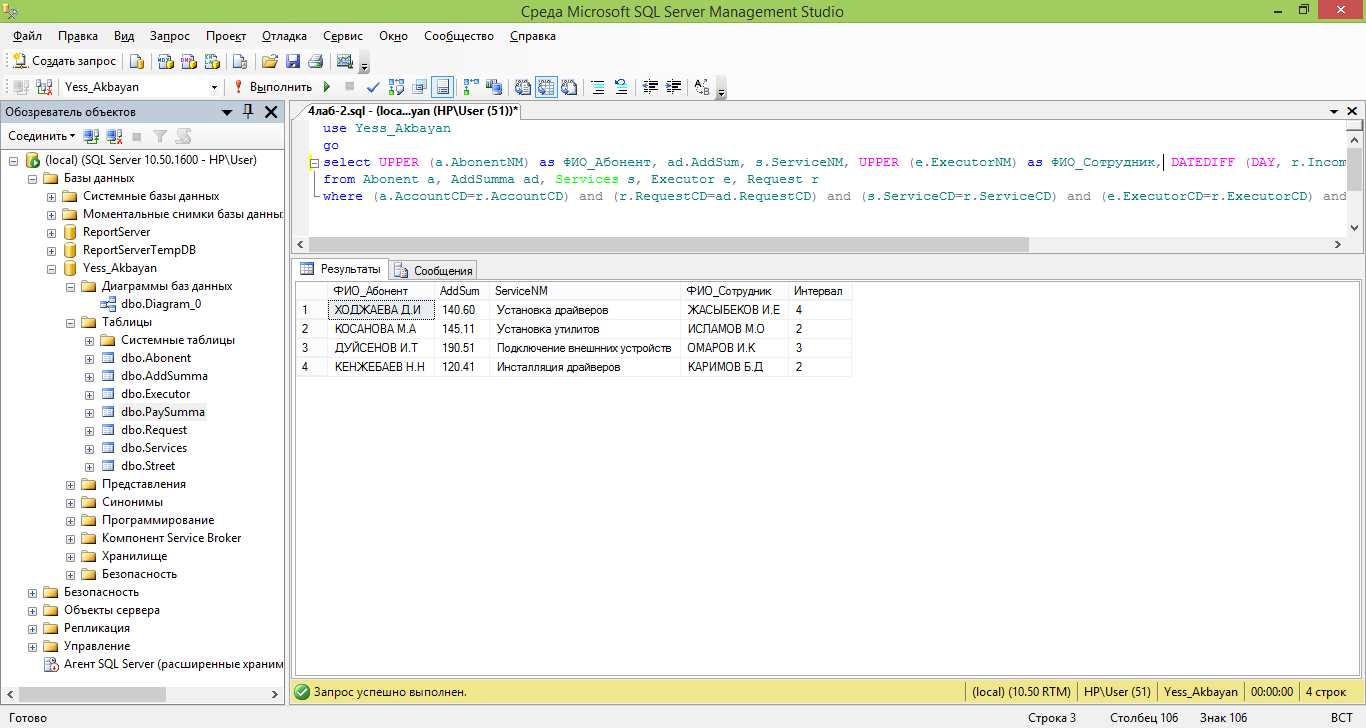Open the Отладка menu
The width and height of the screenshot is (1366, 728).
[x=284, y=36]
